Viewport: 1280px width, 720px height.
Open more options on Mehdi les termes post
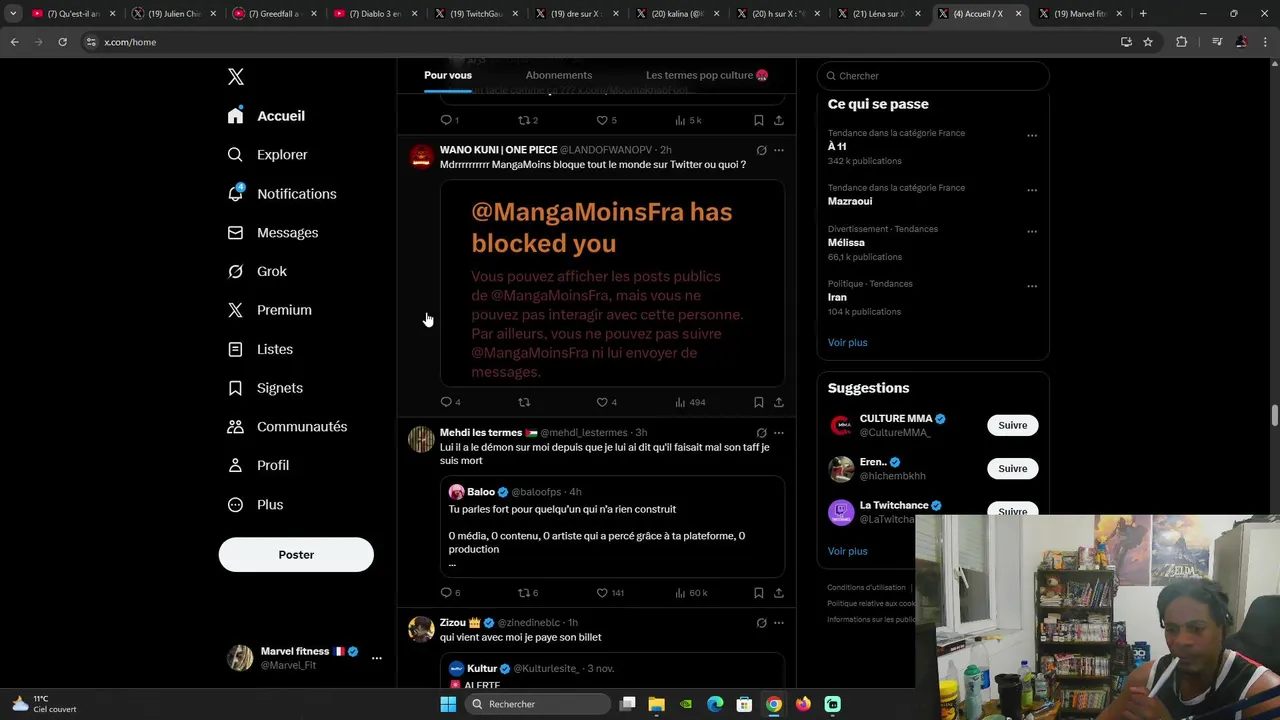pyautogui.click(x=779, y=433)
